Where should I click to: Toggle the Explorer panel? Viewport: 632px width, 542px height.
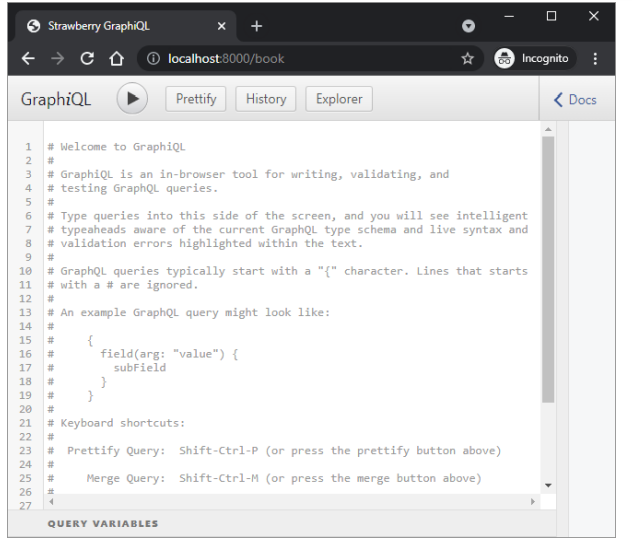339,99
